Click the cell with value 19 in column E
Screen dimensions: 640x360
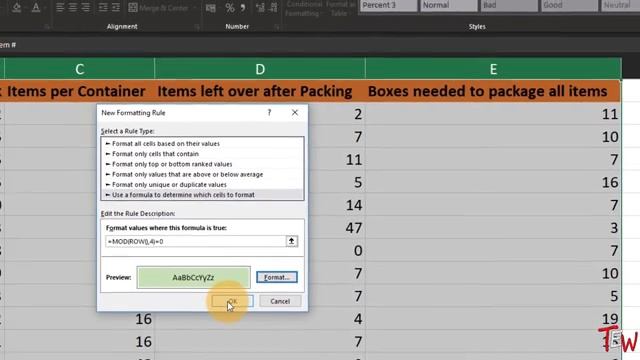tap(493, 318)
